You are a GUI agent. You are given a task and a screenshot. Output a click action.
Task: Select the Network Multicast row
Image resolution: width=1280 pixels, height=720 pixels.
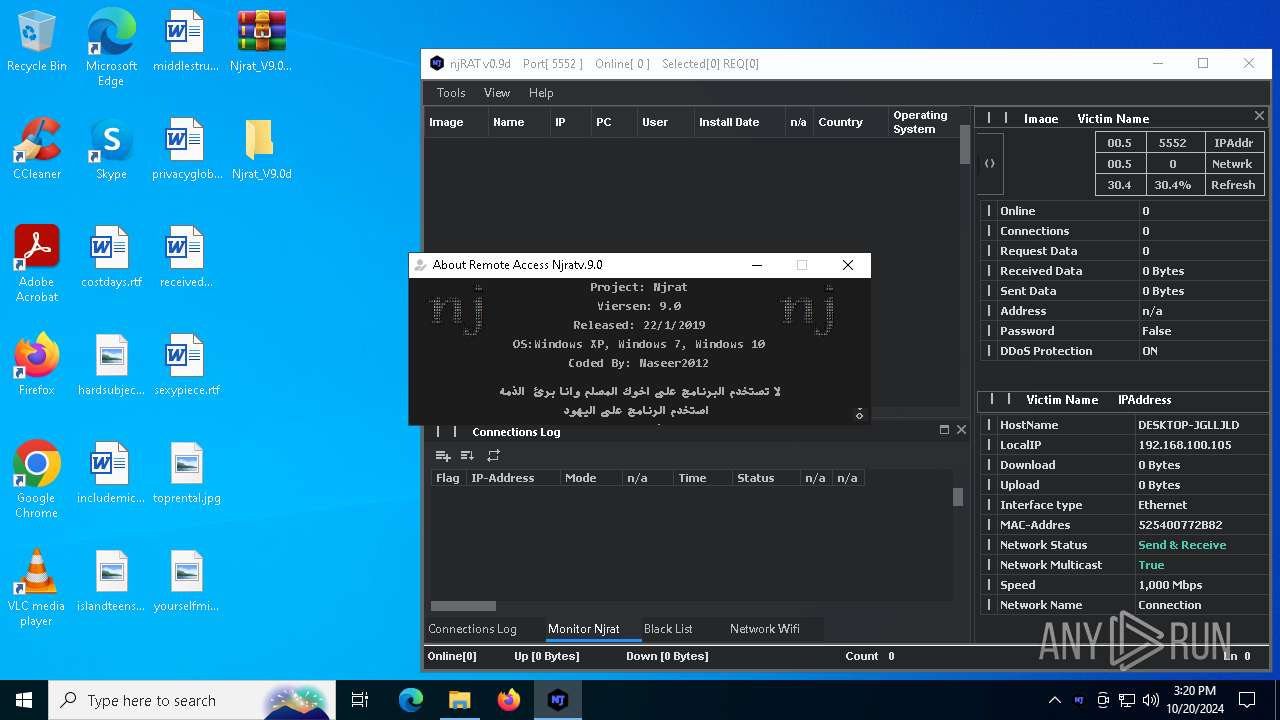1124,565
